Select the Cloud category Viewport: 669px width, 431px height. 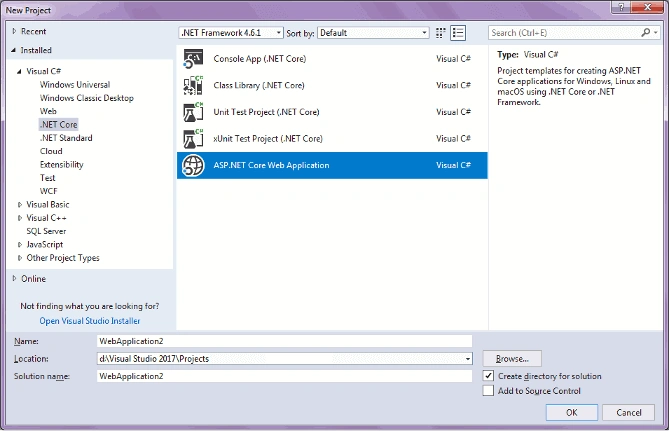[x=51, y=151]
